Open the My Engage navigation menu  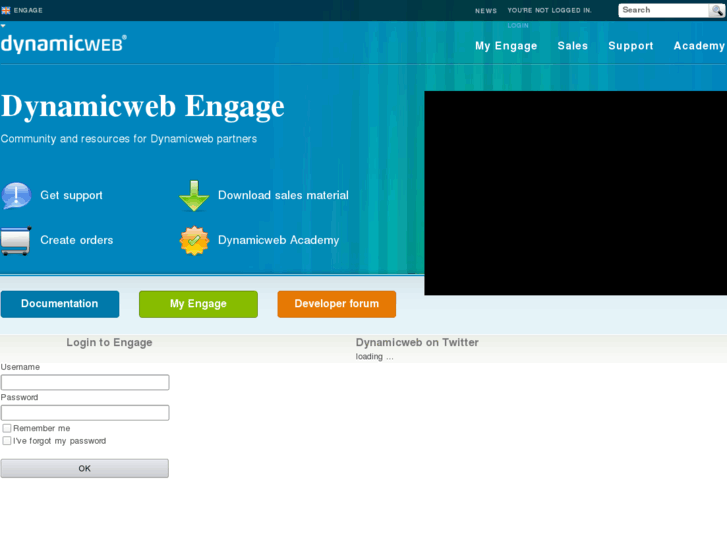point(506,46)
